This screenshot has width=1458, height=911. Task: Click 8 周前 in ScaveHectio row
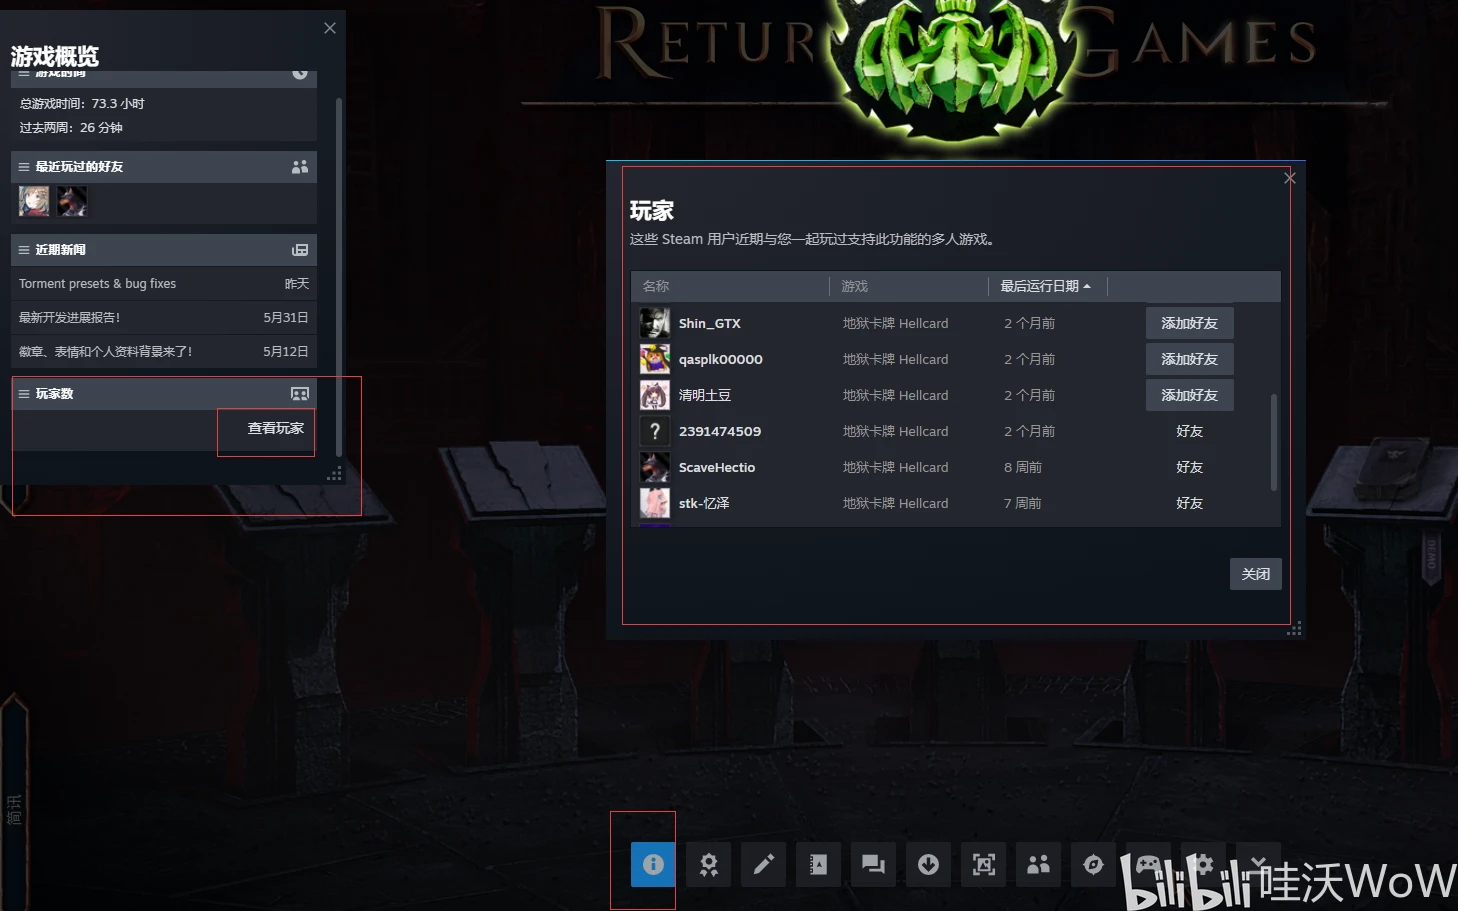click(x=1023, y=467)
